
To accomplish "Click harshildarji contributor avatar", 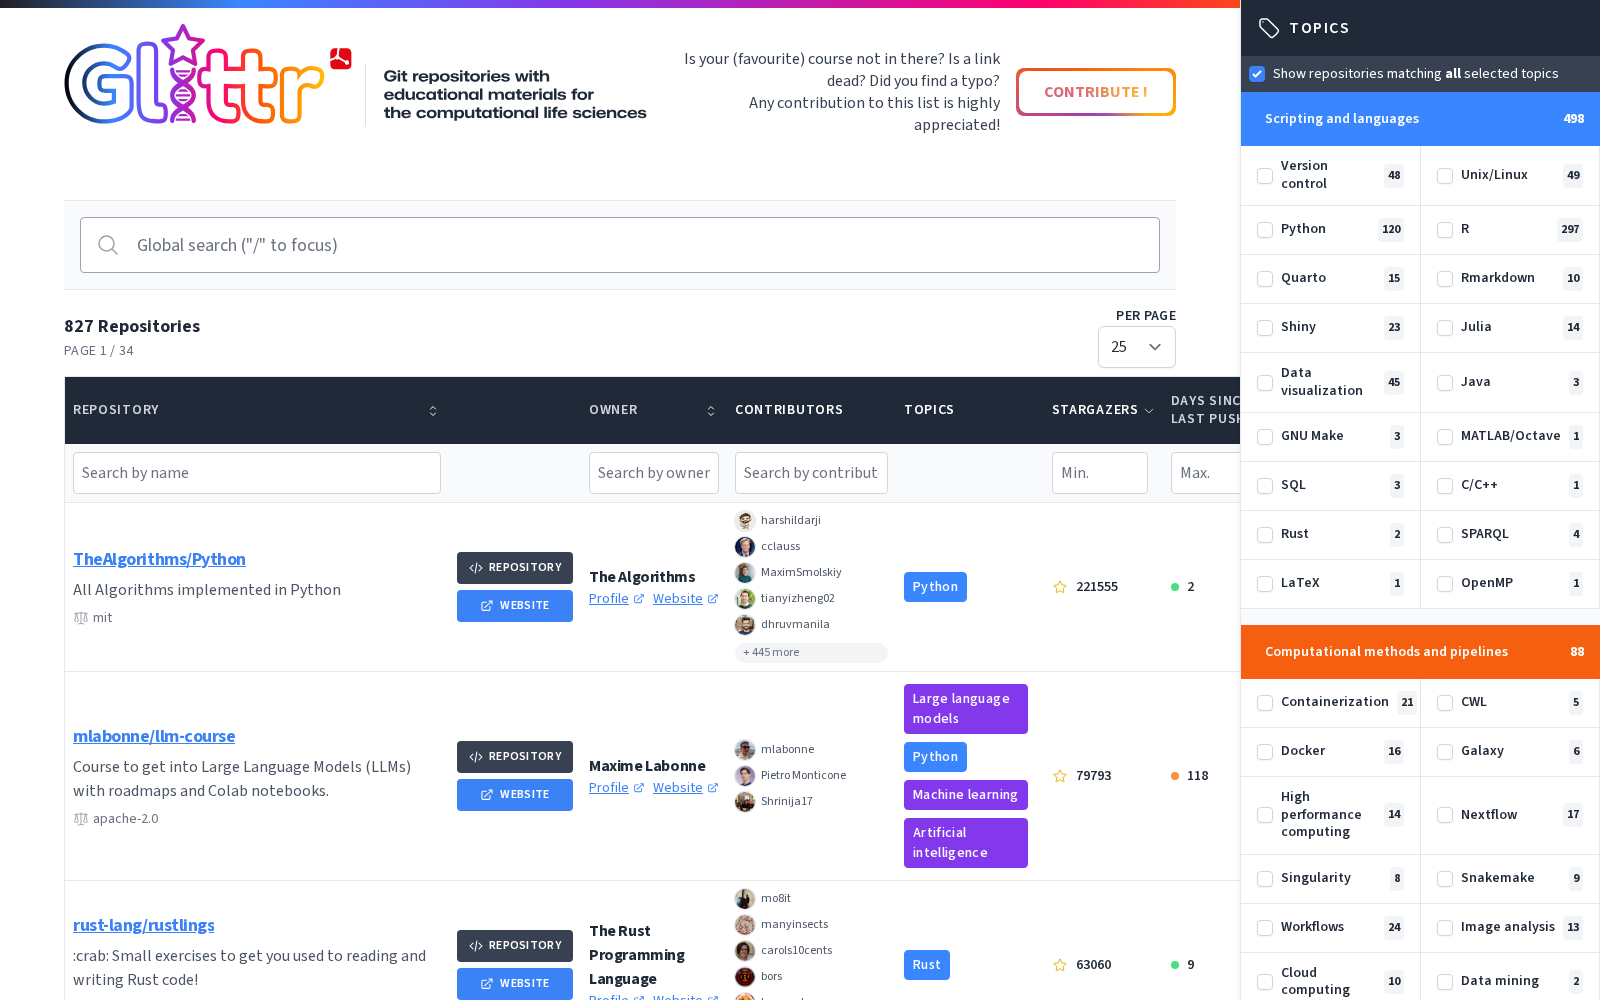I will pos(745,520).
